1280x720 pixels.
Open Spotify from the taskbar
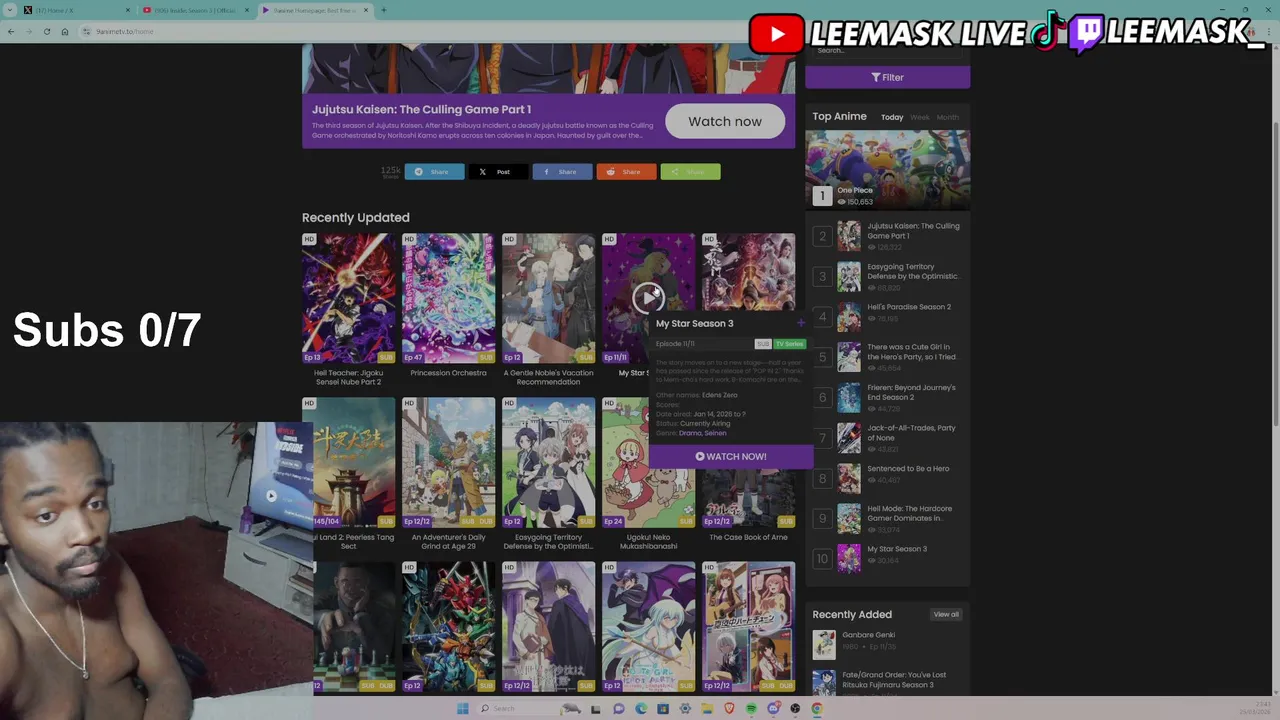tap(751, 708)
